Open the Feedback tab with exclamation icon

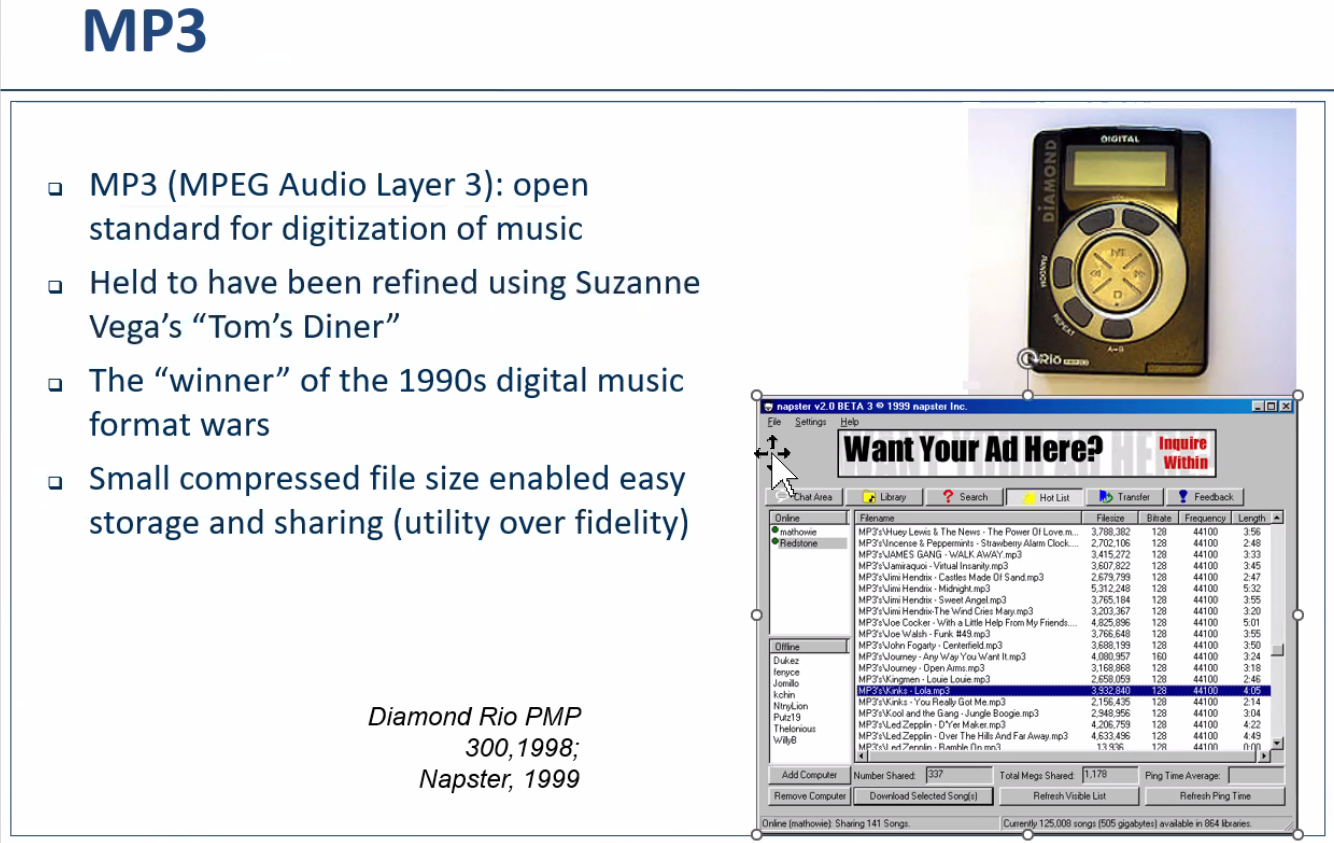pyautogui.click(x=1204, y=497)
